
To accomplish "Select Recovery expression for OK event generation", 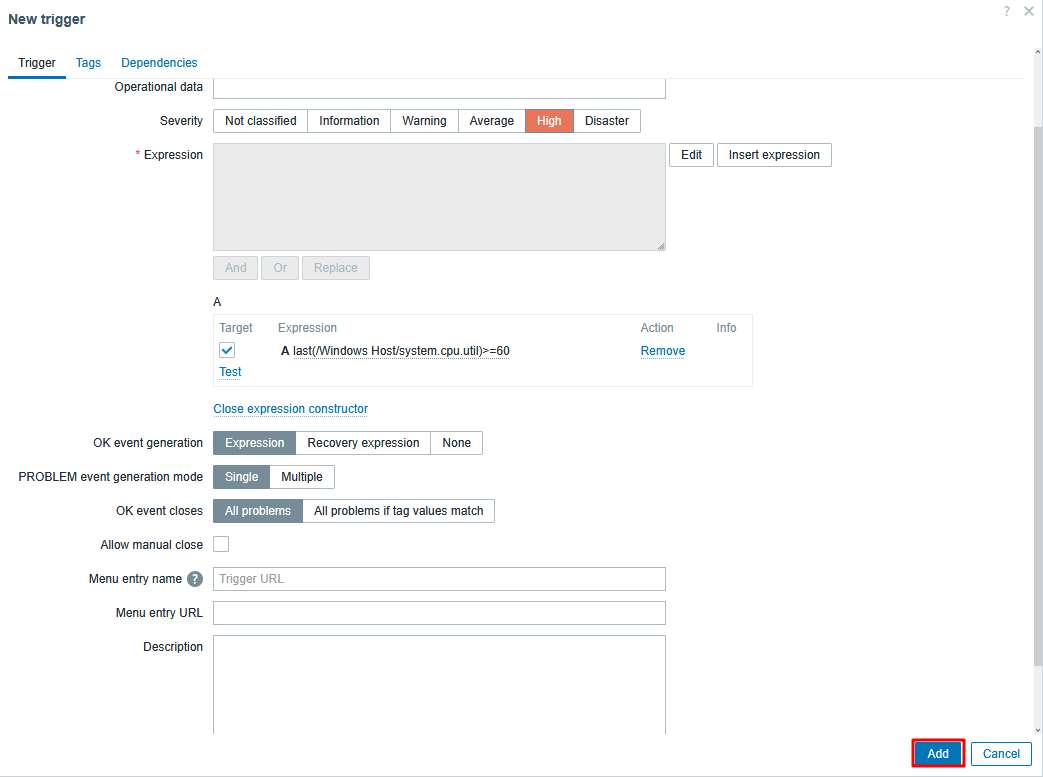I will [363, 443].
